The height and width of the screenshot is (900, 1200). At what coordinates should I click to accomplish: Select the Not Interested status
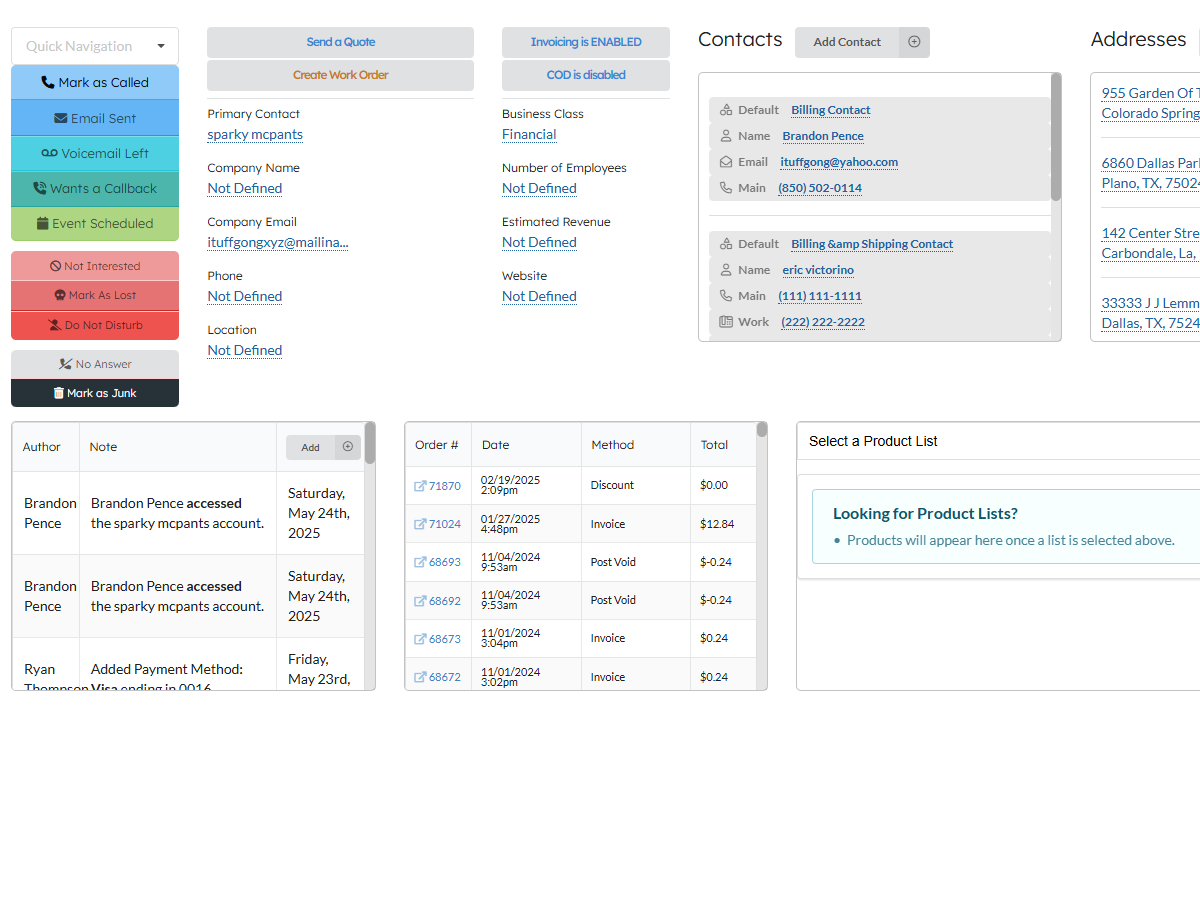[95, 266]
